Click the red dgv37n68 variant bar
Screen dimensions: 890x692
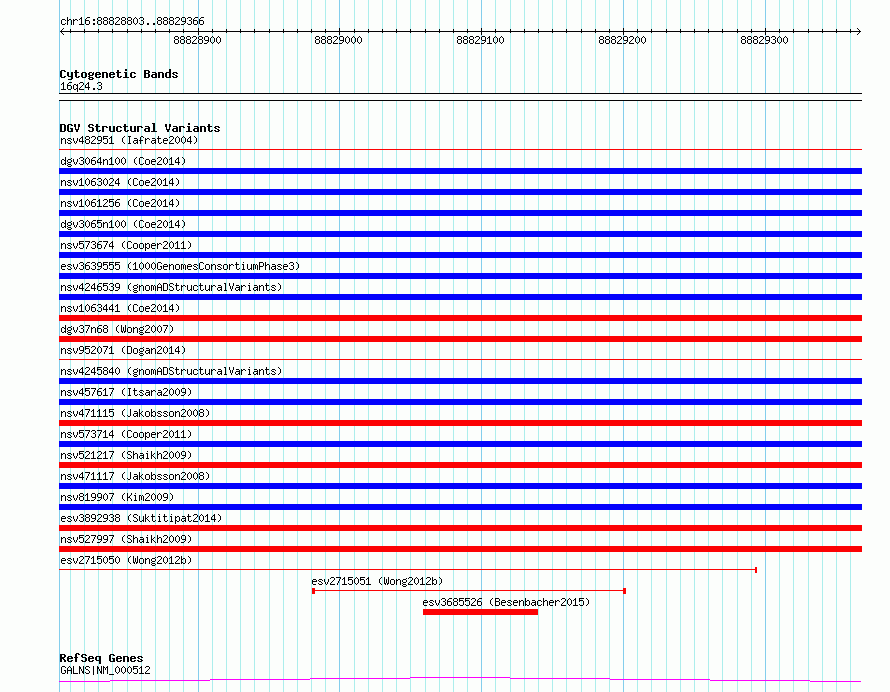pos(460,339)
